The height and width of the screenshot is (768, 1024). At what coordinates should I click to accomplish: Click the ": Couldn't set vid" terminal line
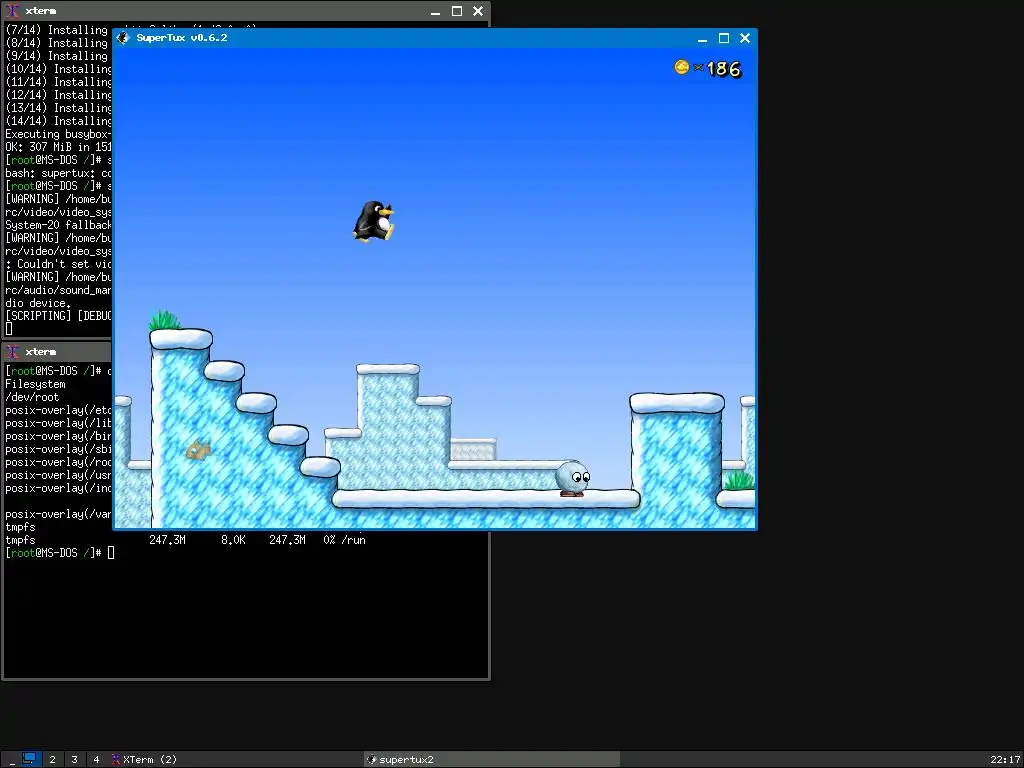click(x=59, y=264)
